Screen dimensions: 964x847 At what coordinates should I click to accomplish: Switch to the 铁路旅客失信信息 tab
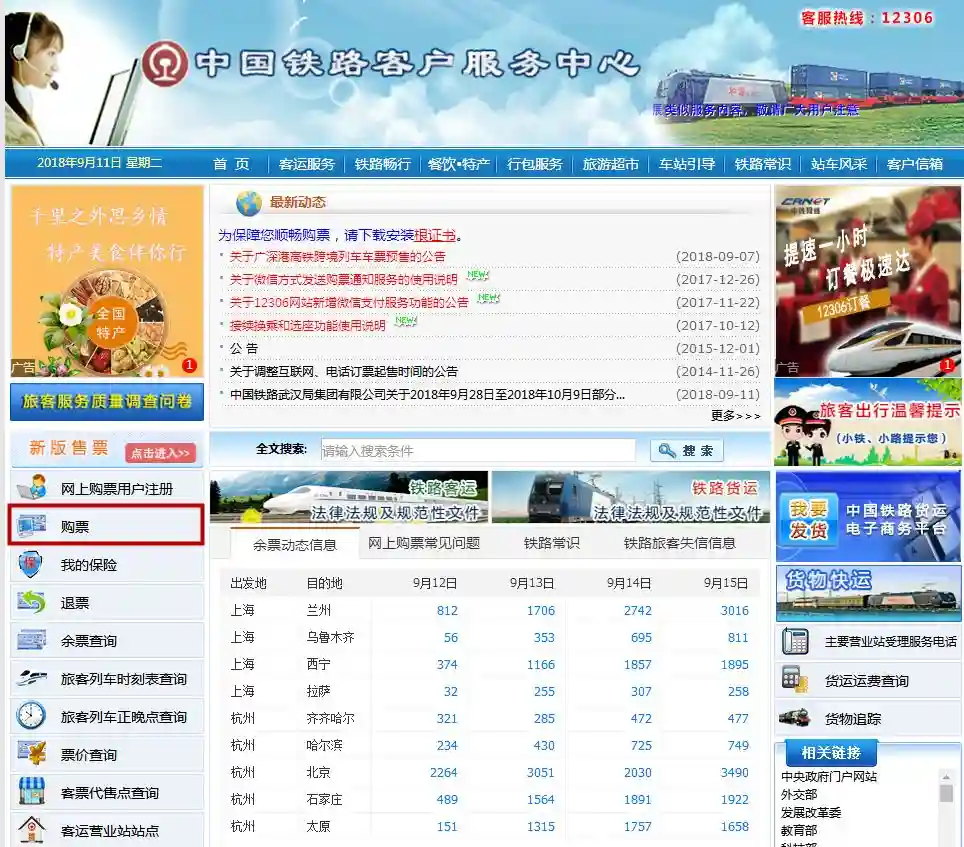[679, 543]
